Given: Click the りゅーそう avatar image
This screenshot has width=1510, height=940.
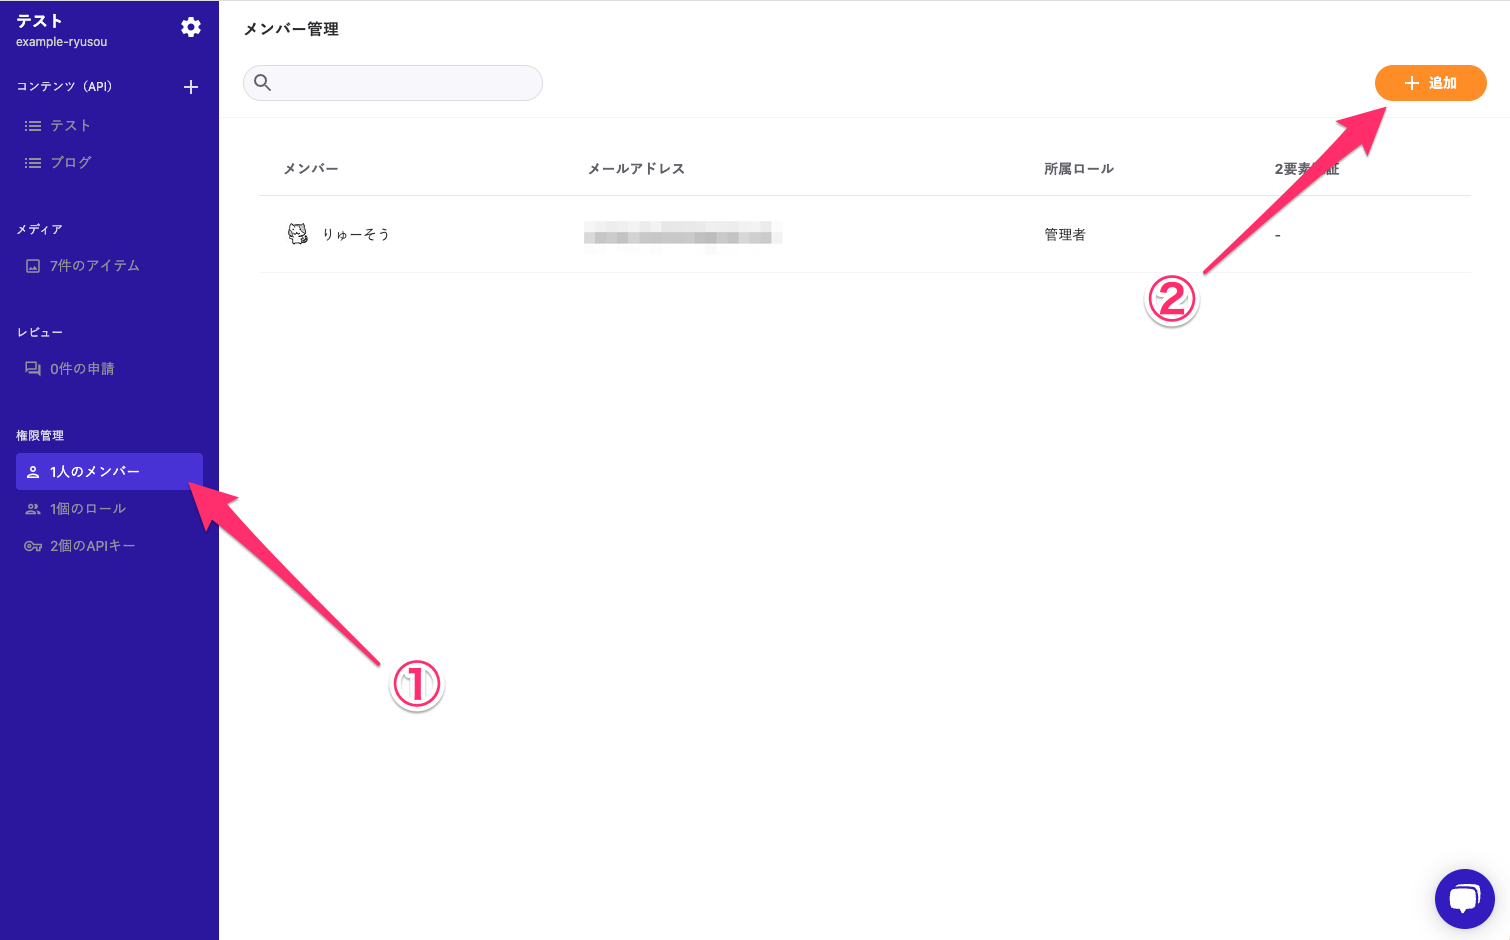Looking at the screenshot, I should pyautogui.click(x=298, y=234).
